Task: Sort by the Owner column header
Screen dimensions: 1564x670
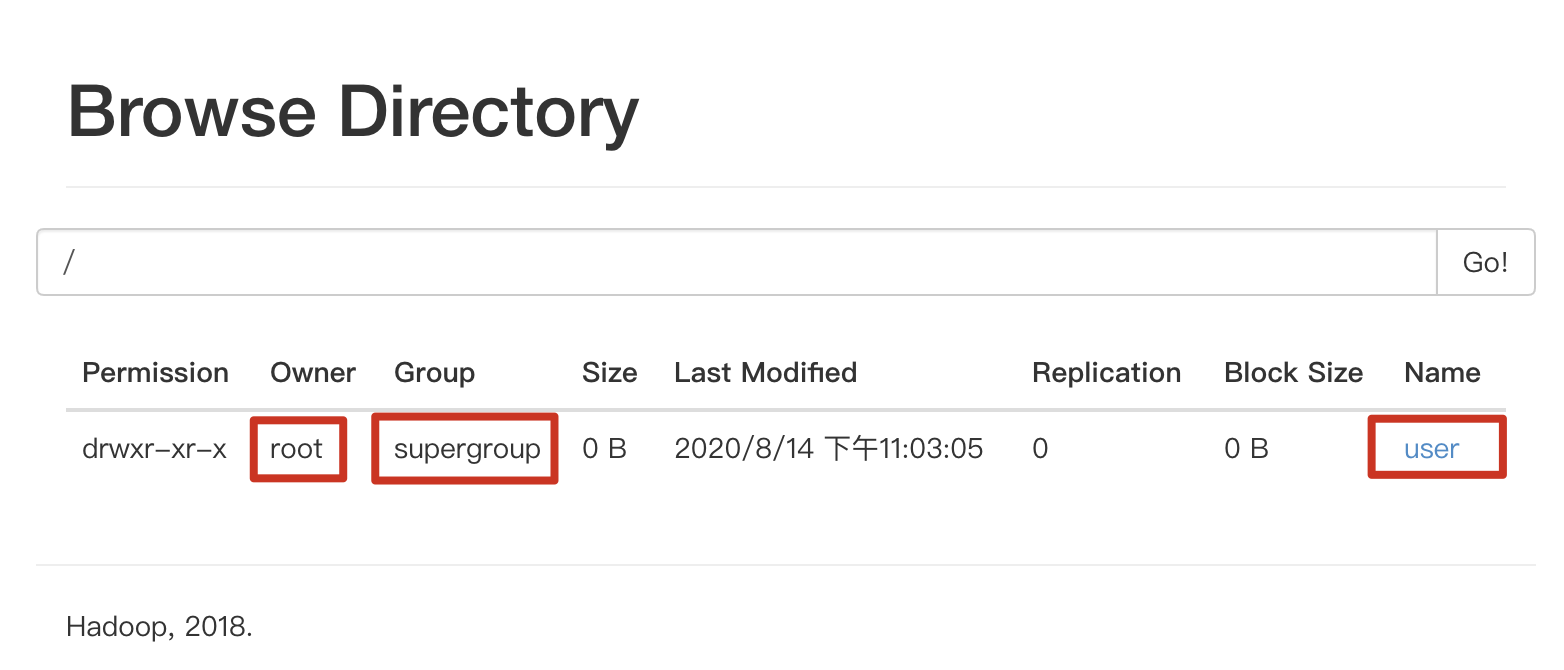Action: [x=312, y=372]
